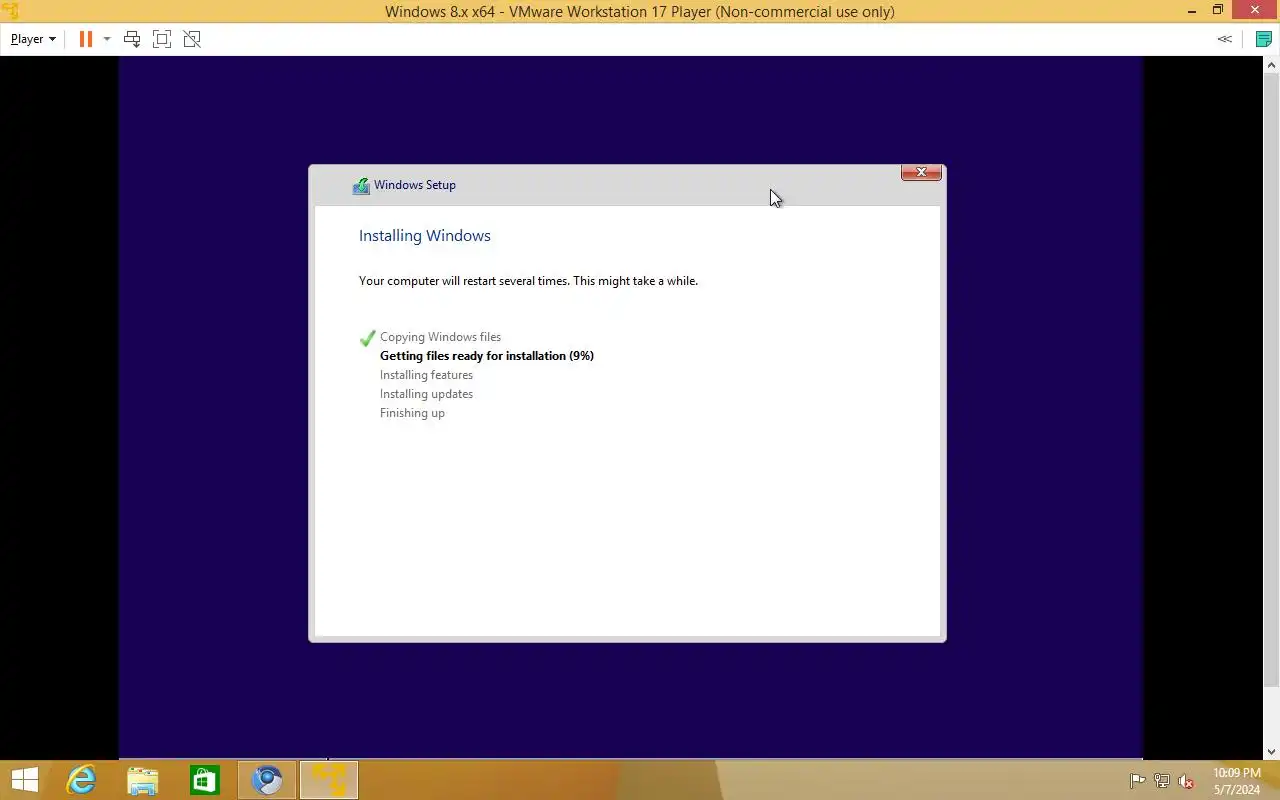Close the Windows Setup dialog
The image size is (1280, 800).
click(921, 172)
